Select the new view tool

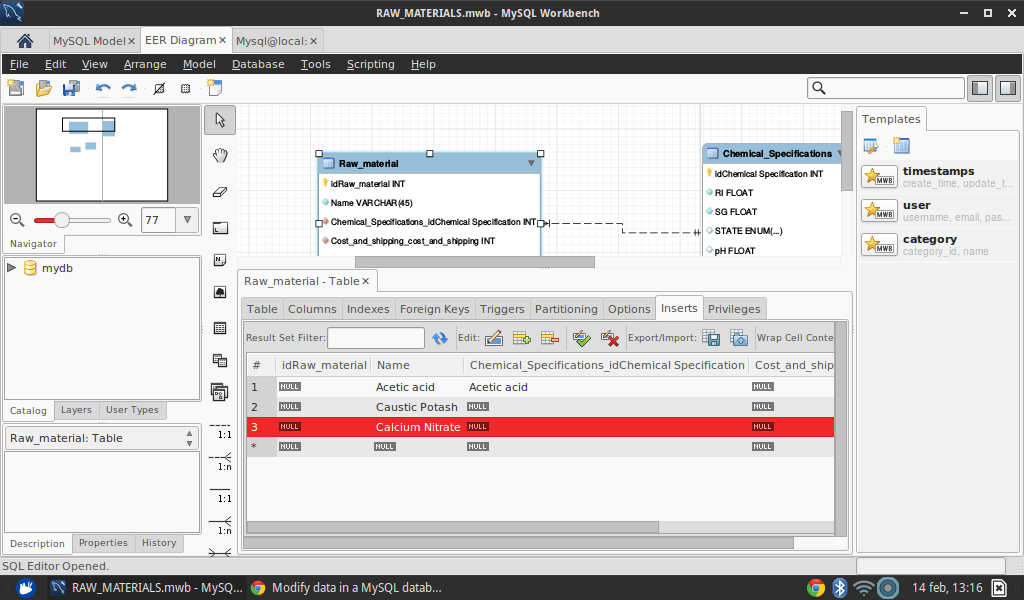tap(220, 360)
